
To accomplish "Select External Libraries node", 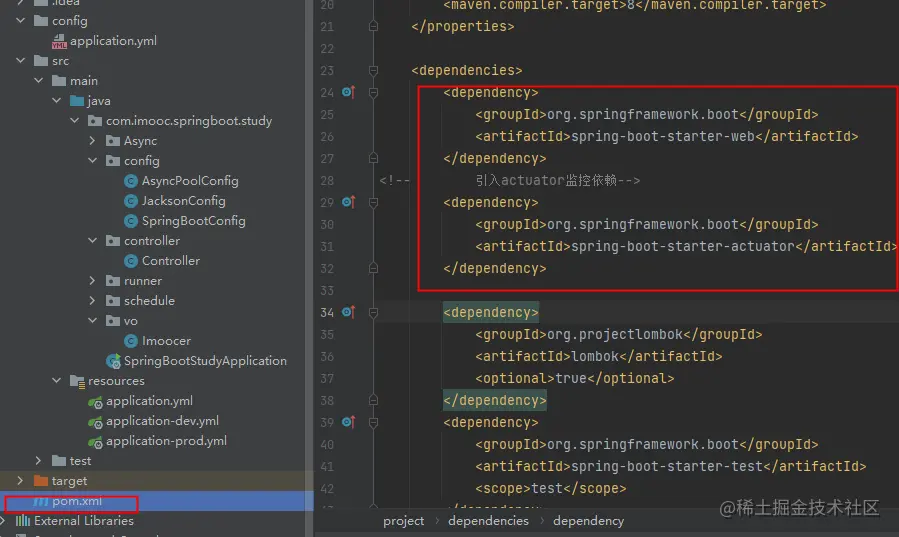I will (x=84, y=521).
